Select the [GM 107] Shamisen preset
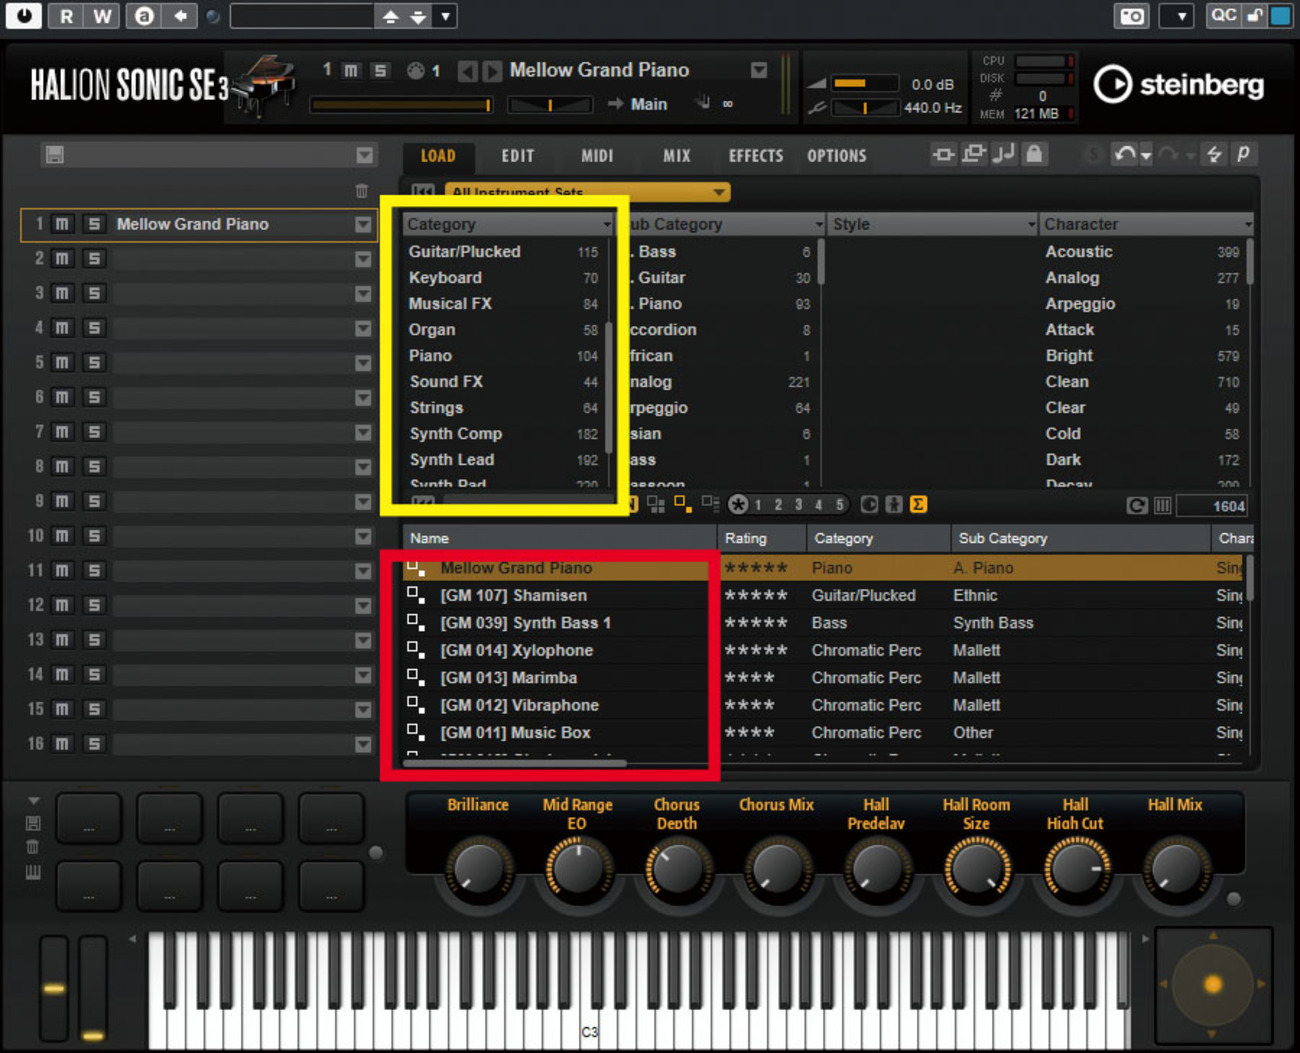The width and height of the screenshot is (1300, 1053). click(x=513, y=595)
